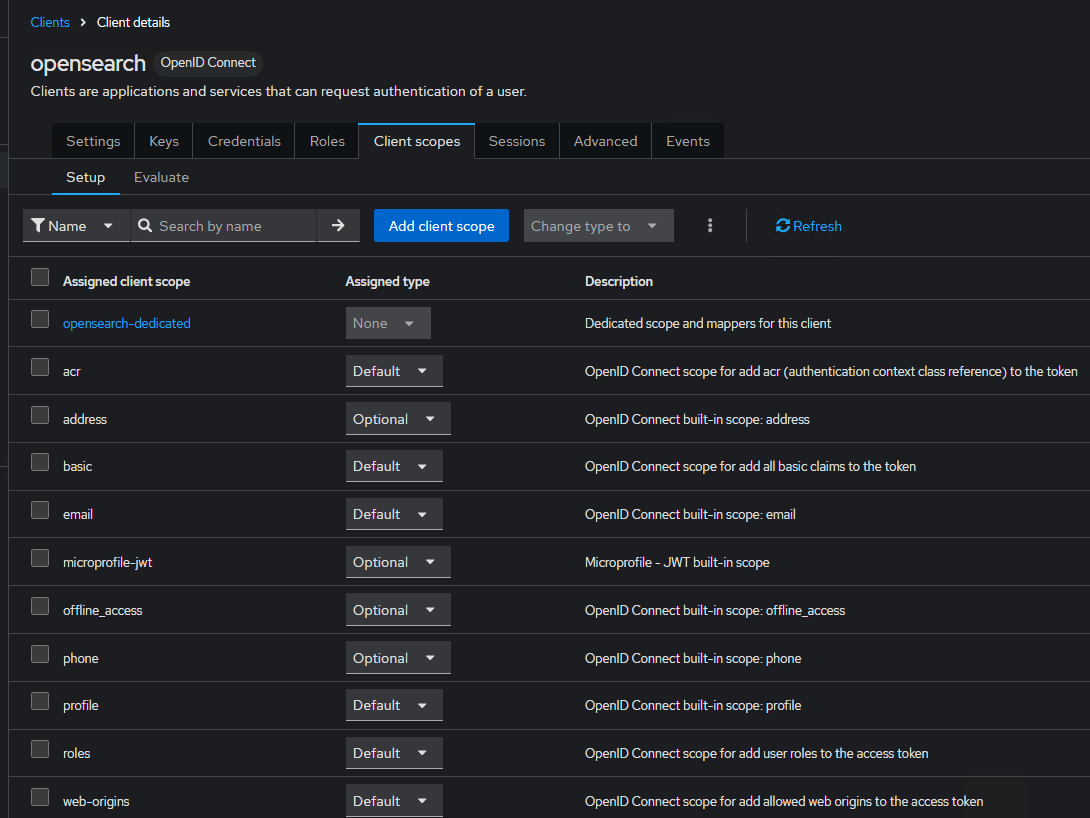The width and height of the screenshot is (1090, 818).
Task: Click 'Dedicated scope and mappers for this client'
Action: coord(708,323)
